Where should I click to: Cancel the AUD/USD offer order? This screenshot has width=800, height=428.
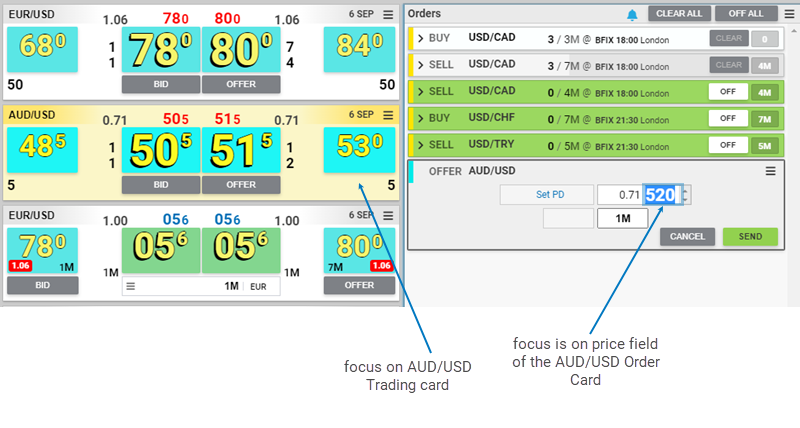[x=687, y=237]
